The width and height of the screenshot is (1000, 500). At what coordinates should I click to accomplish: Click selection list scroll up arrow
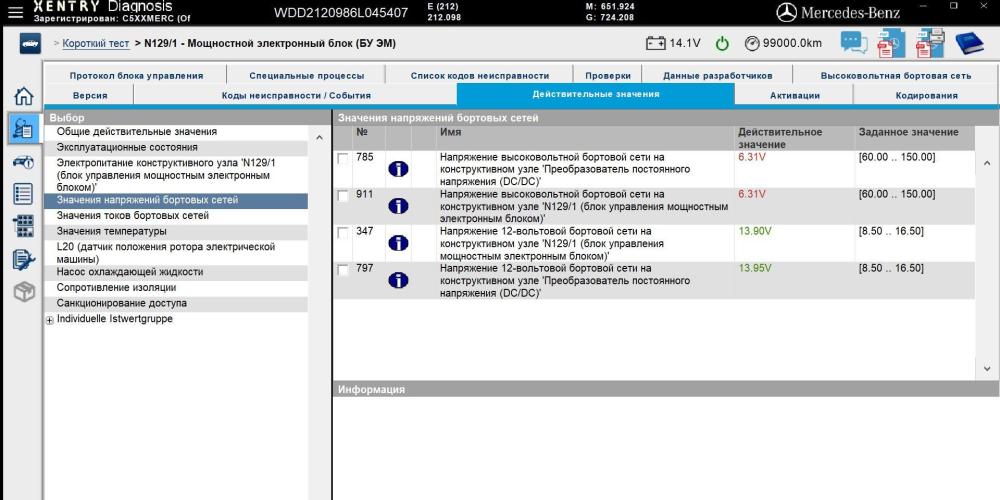point(320,137)
